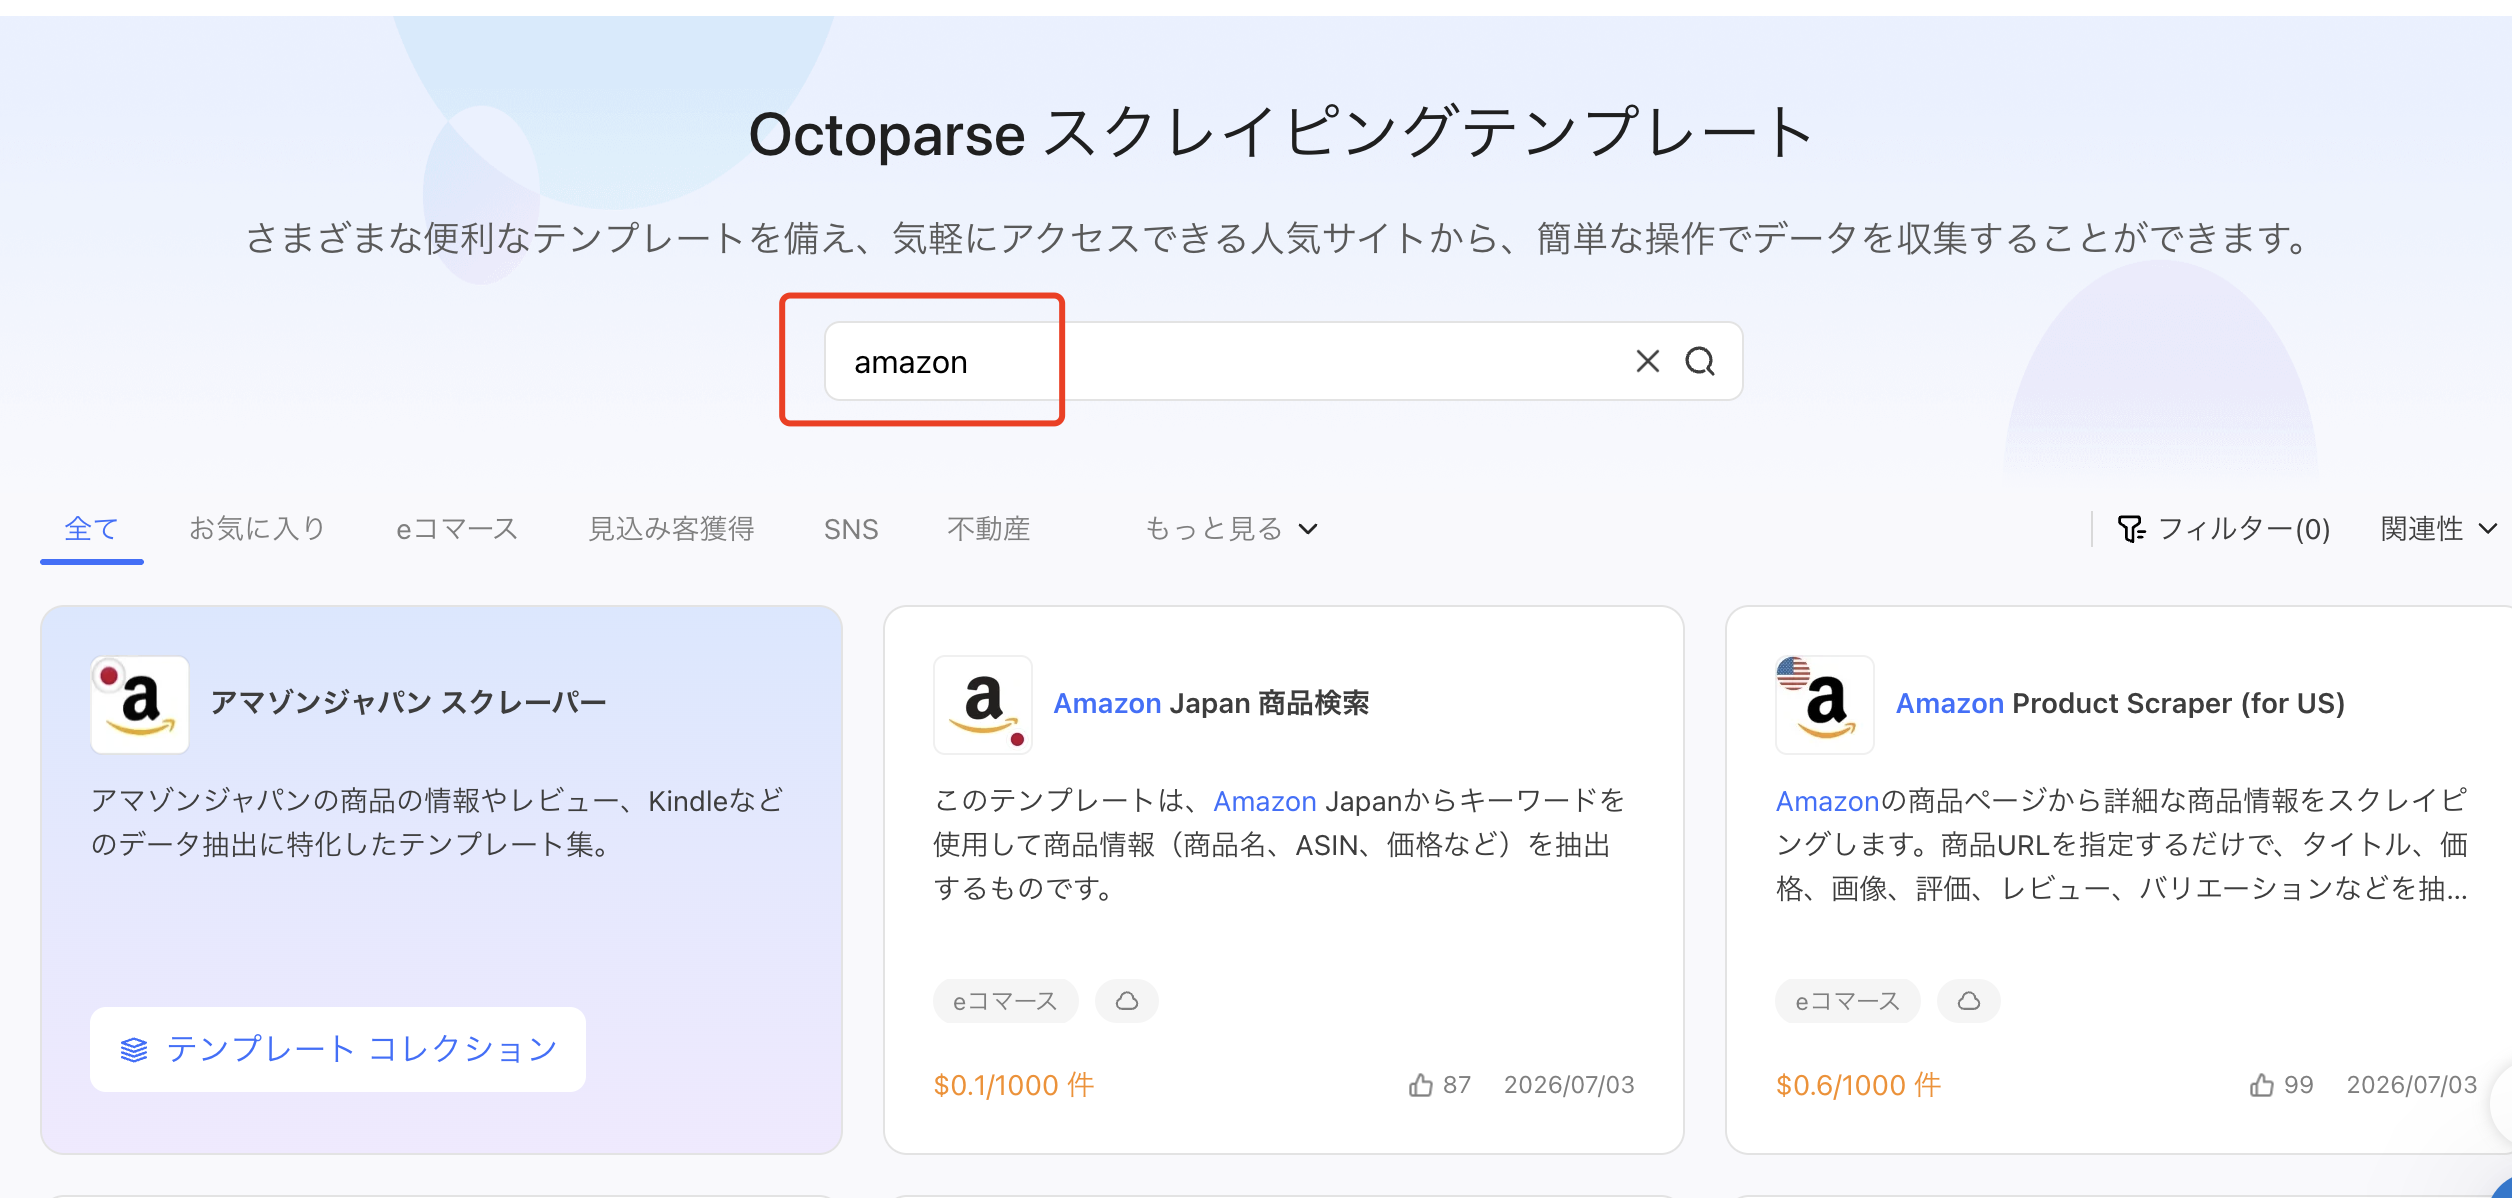Click the 2026/07/03 date on US scraper card

pyautogui.click(x=2412, y=1085)
